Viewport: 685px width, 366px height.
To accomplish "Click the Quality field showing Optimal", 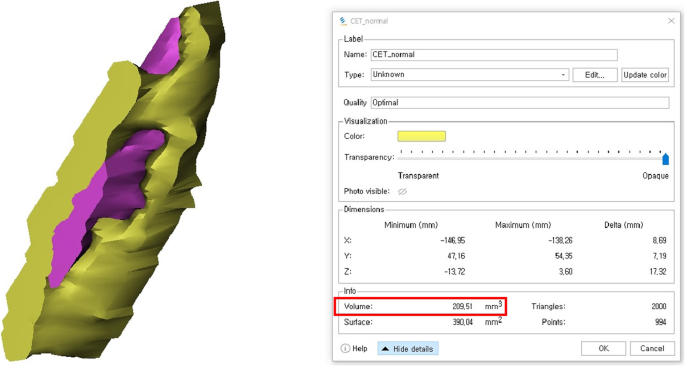I will 520,103.
